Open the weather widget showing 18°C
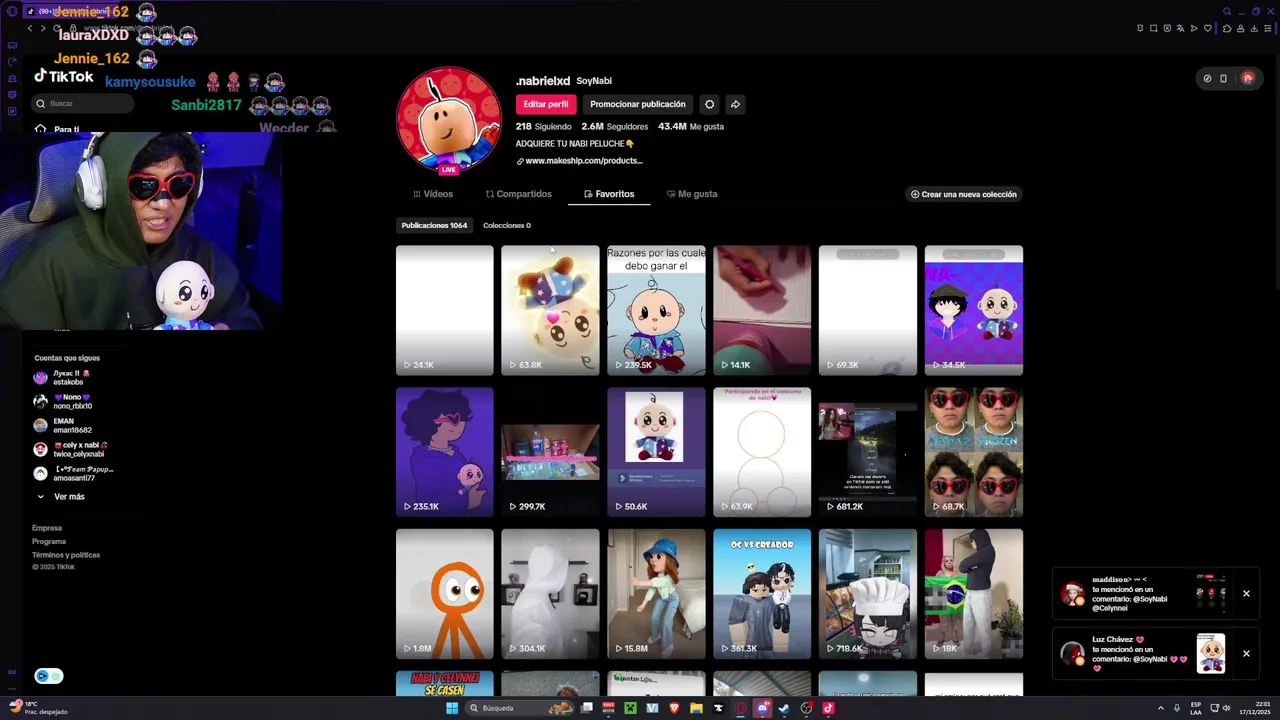 point(40,708)
